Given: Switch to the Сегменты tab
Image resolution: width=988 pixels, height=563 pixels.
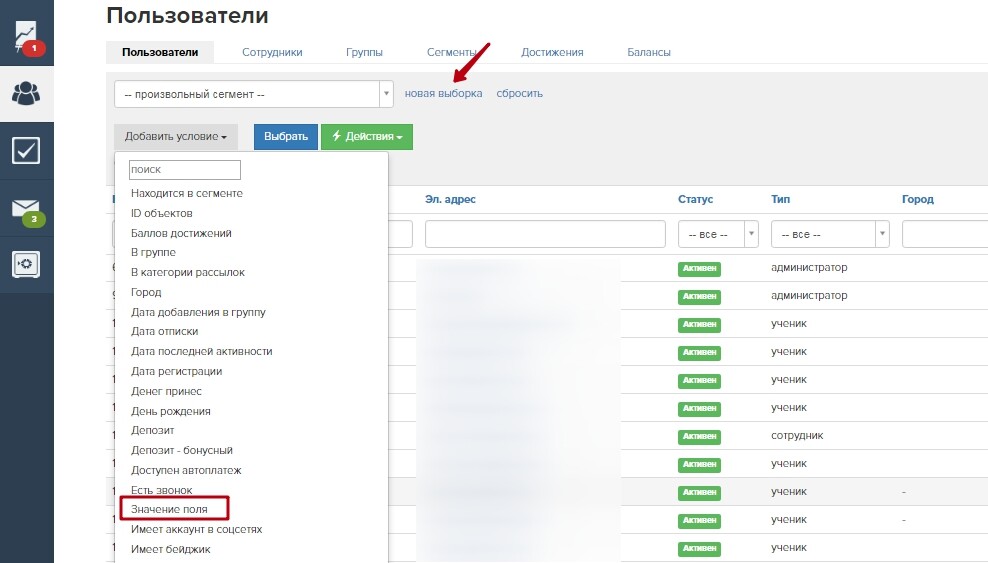Looking at the screenshot, I should point(451,52).
